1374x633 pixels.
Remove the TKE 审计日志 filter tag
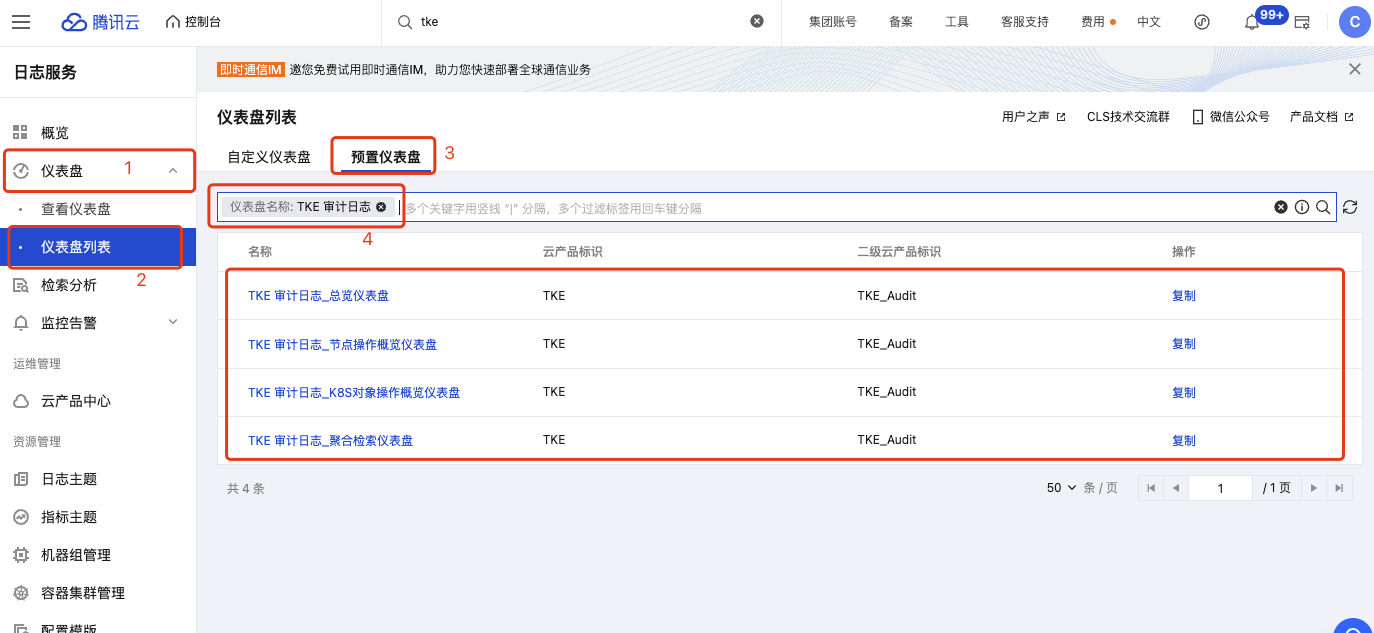click(x=381, y=207)
